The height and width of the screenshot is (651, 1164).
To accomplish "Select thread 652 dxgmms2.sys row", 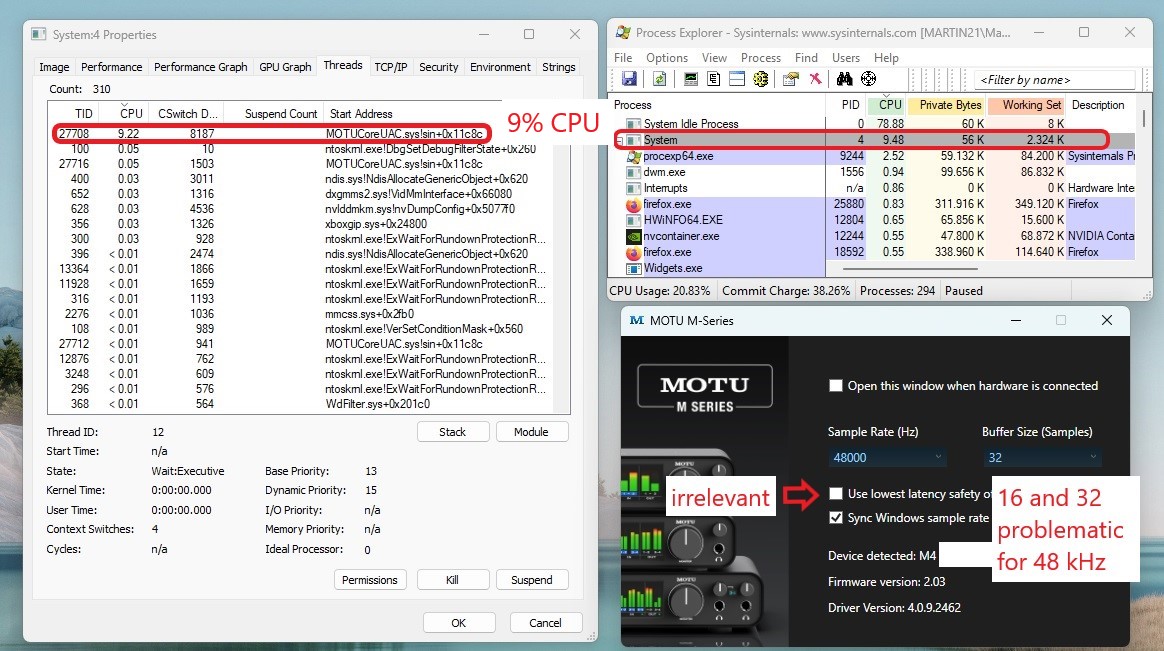I will point(303,194).
